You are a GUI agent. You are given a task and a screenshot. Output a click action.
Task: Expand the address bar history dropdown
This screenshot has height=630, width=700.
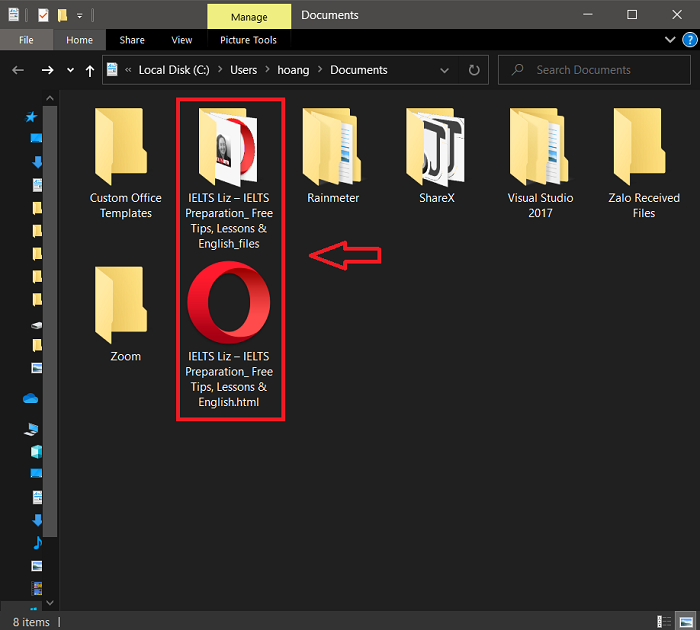pyautogui.click(x=444, y=70)
